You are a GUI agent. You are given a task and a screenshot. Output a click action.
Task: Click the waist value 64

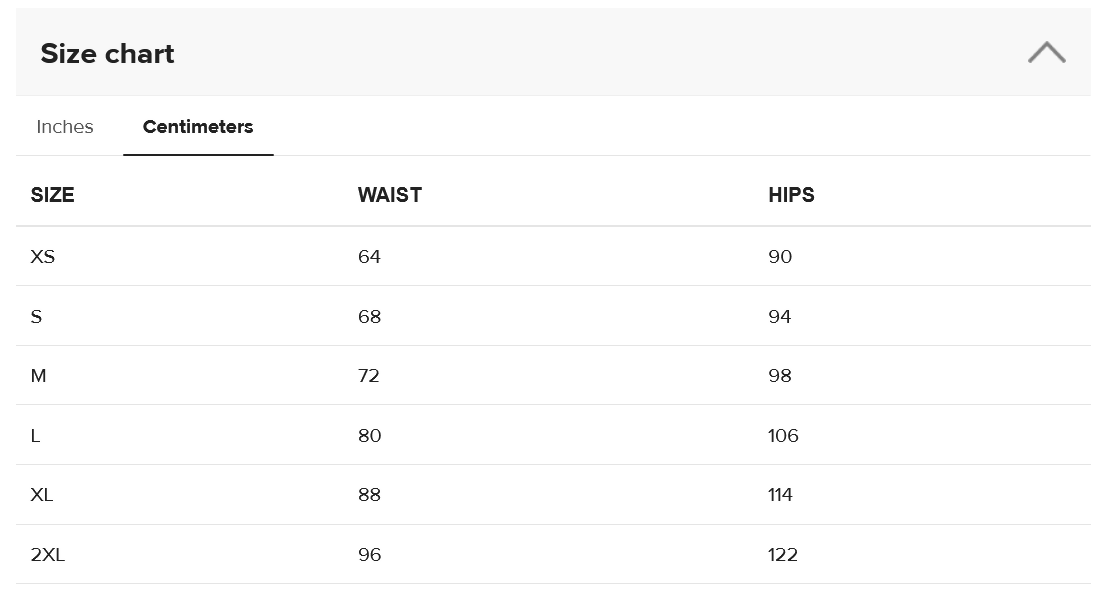tap(369, 257)
